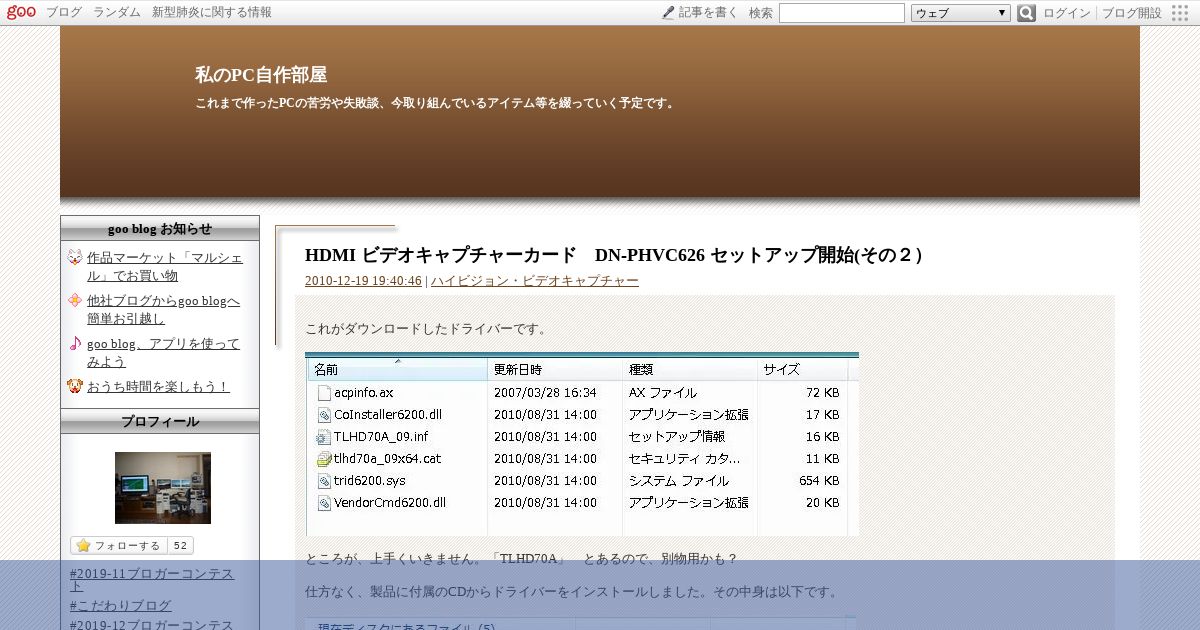This screenshot has width=1200, height=630.
Task: Open goo blog、アプリを使ってみよう link
Action: point(163,352)
